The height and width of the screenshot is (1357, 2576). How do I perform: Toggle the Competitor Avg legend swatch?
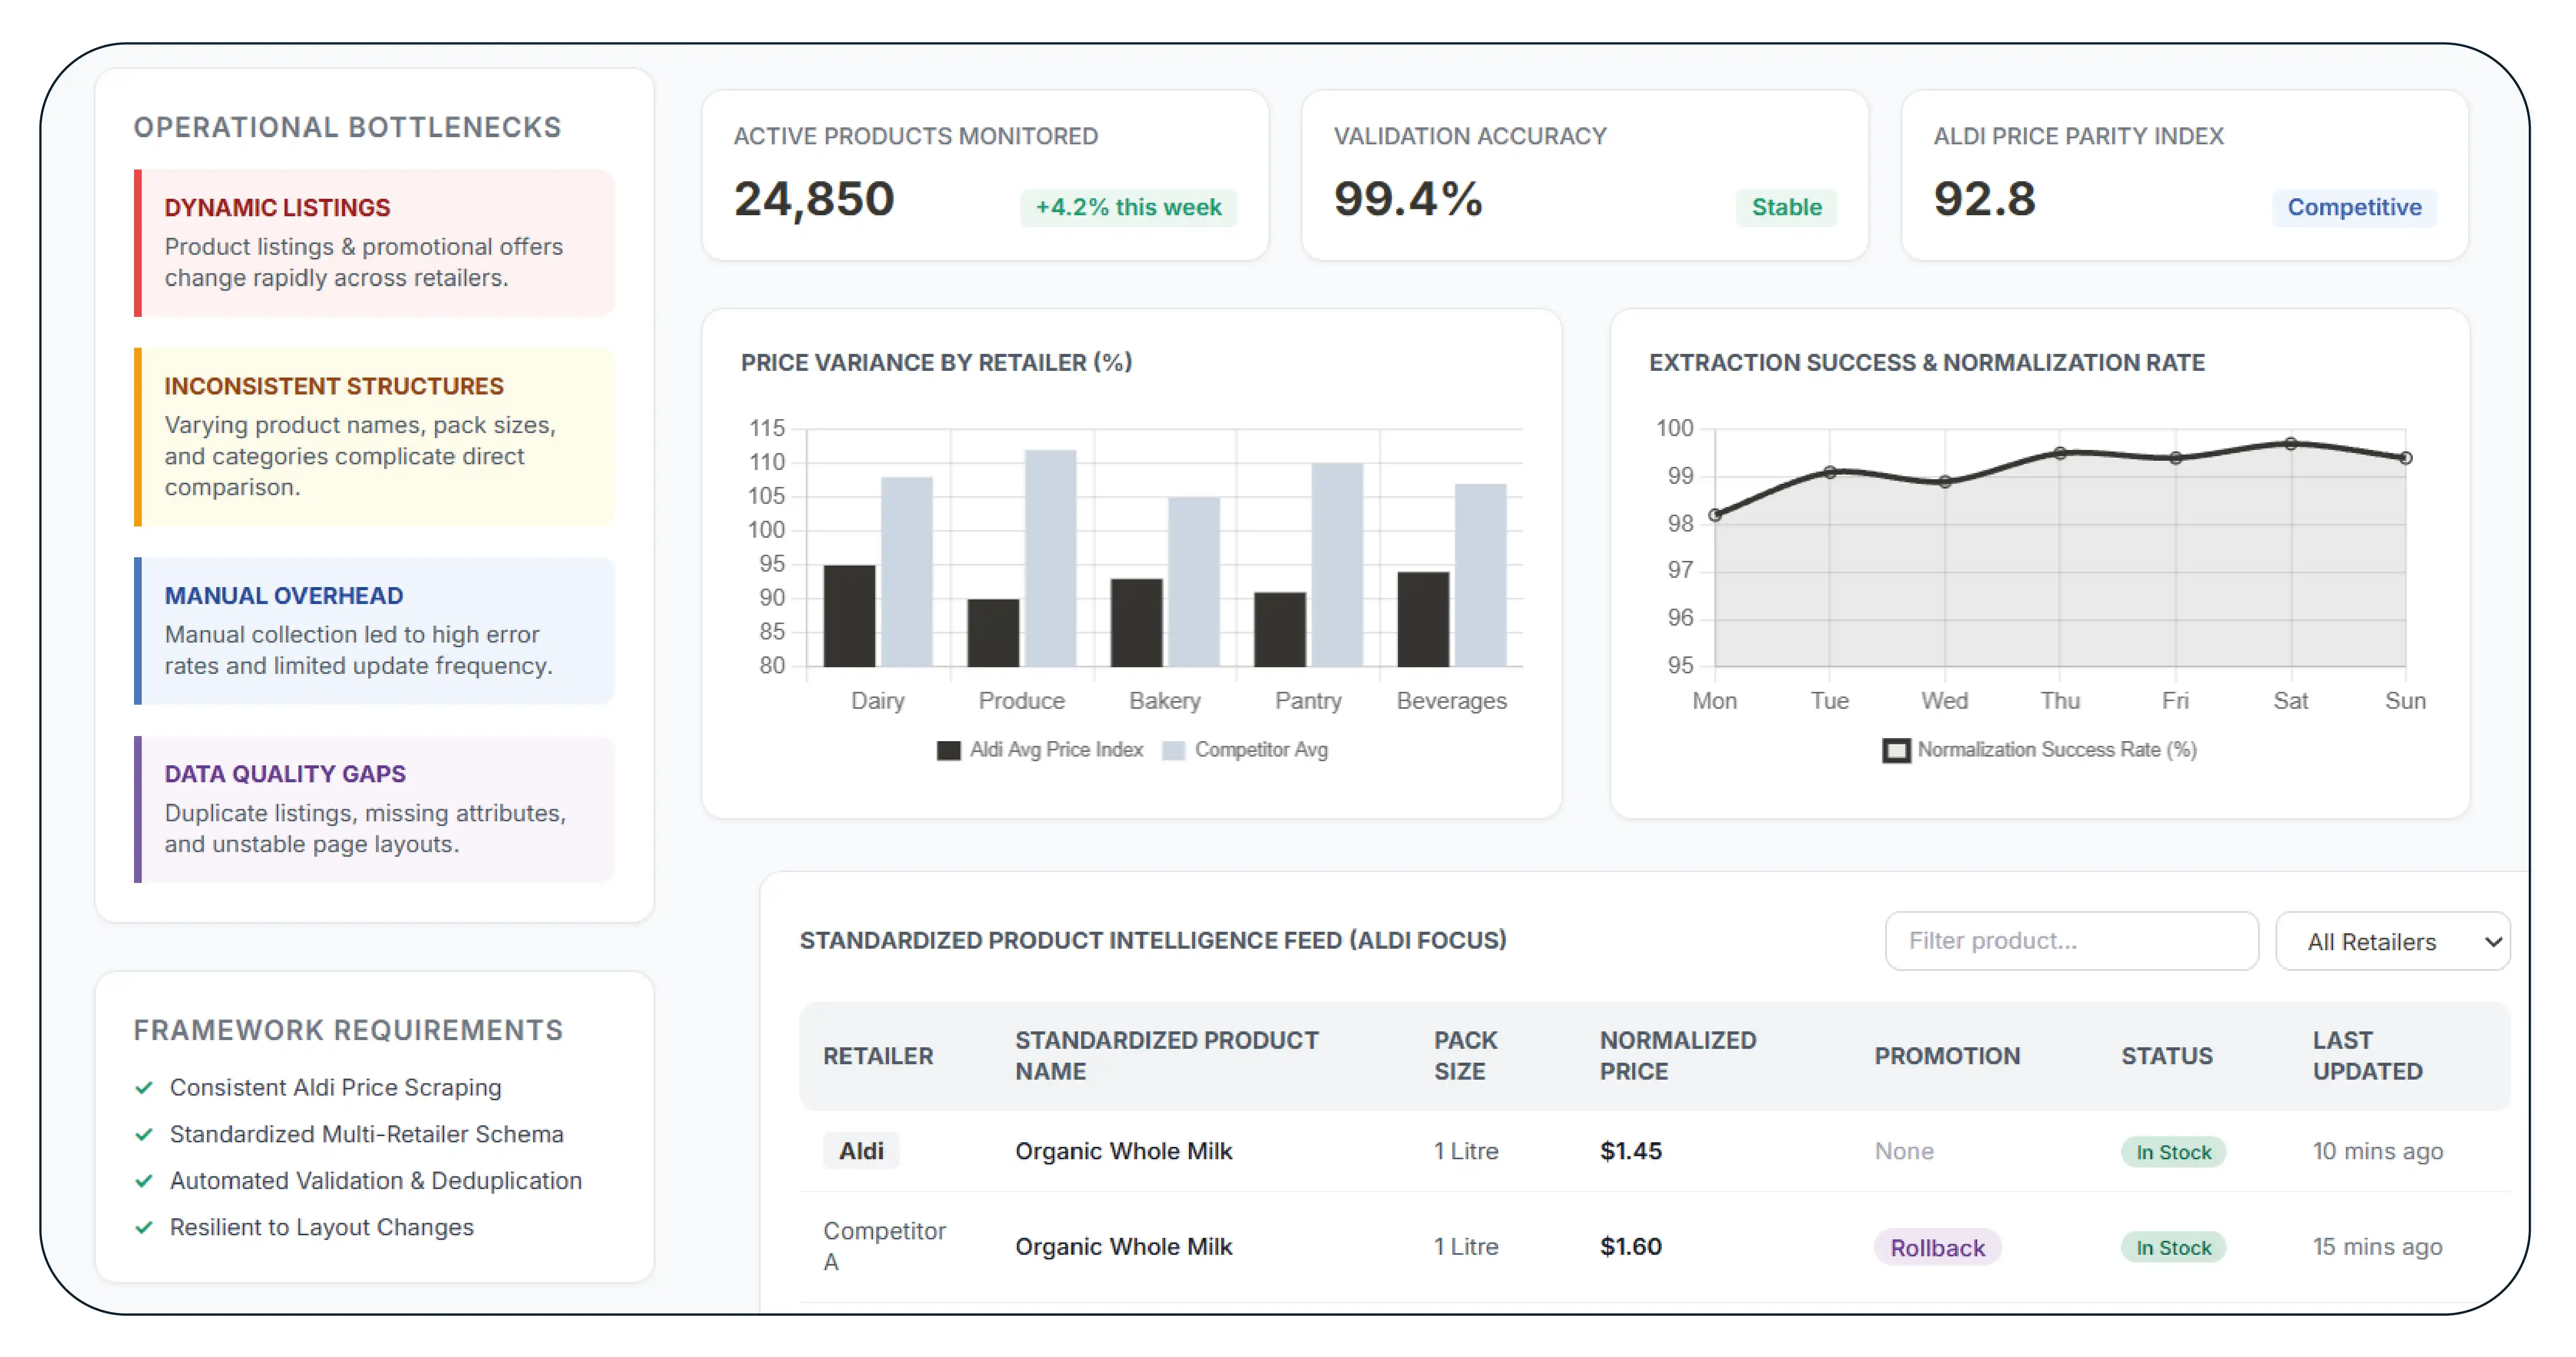[1174, 750]
